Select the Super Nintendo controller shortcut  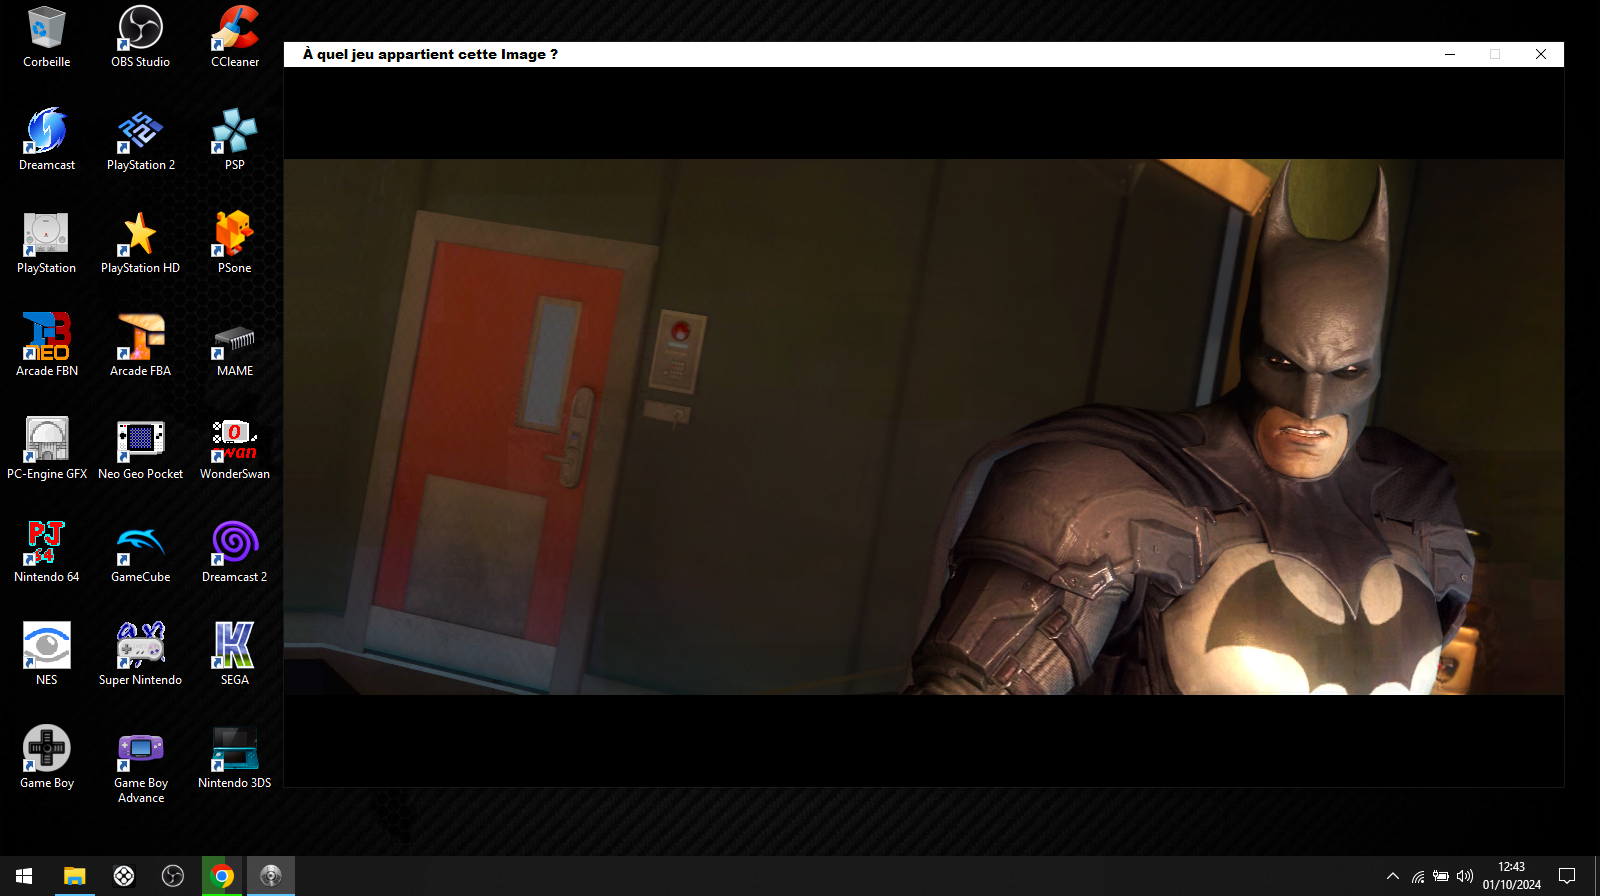(x=140, y=655)
